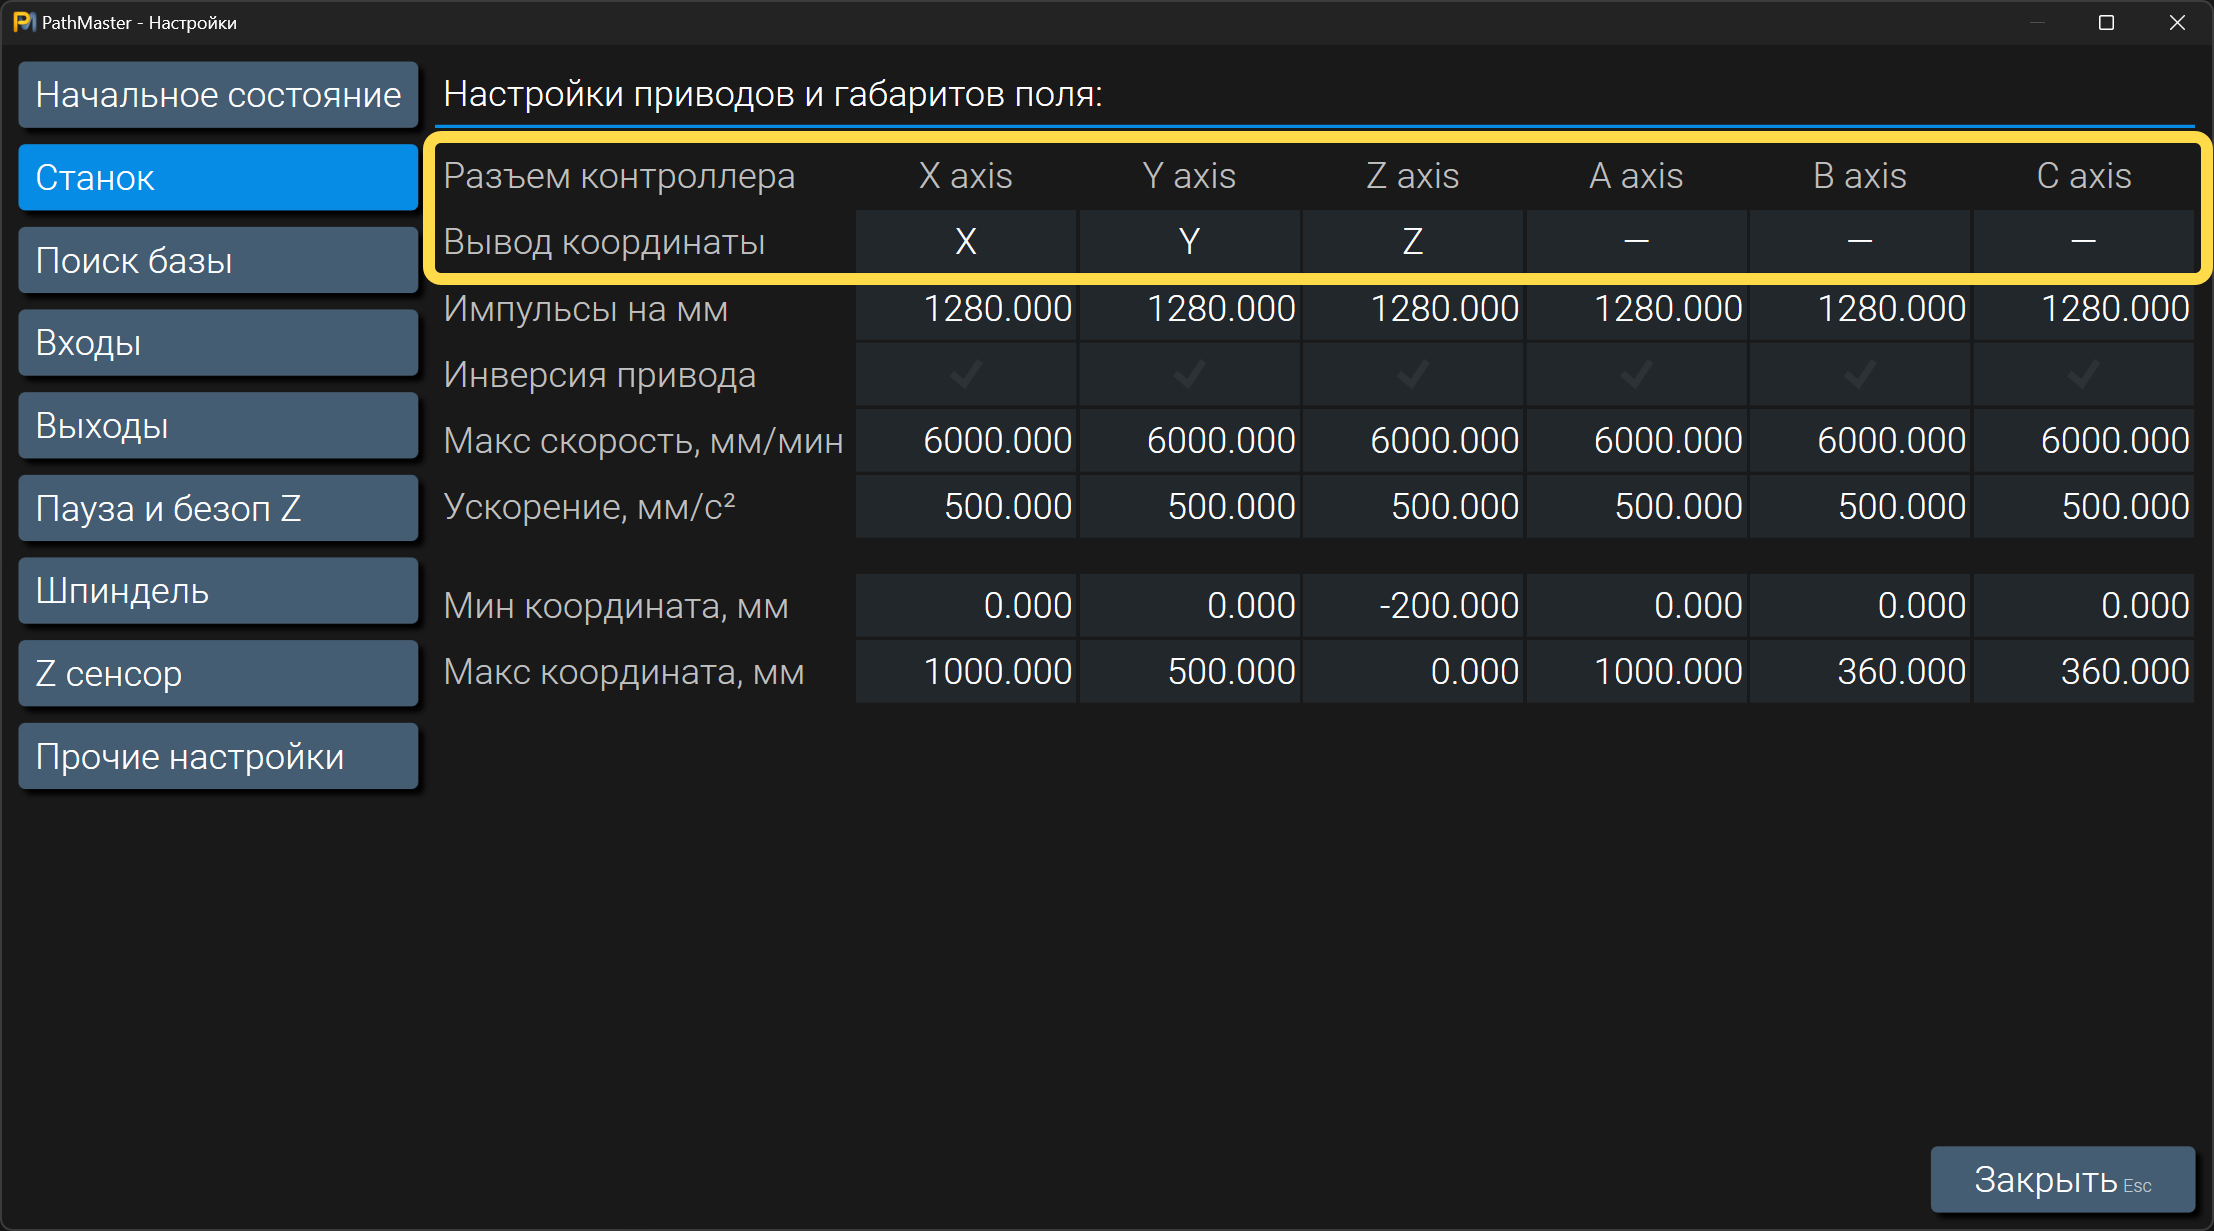Screen dimensions: 2214x1231
Task: Toggle drive inversion for X axis
Action: [965, 375]
